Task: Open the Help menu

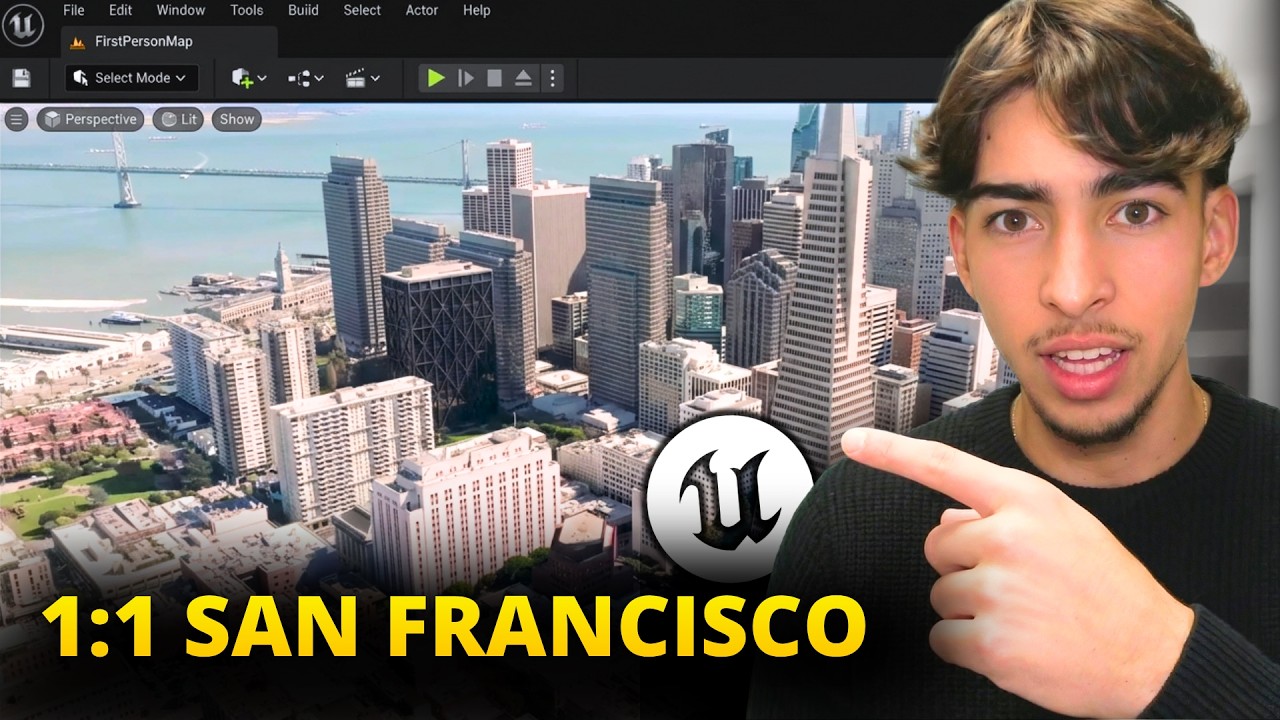Action: 477,10
